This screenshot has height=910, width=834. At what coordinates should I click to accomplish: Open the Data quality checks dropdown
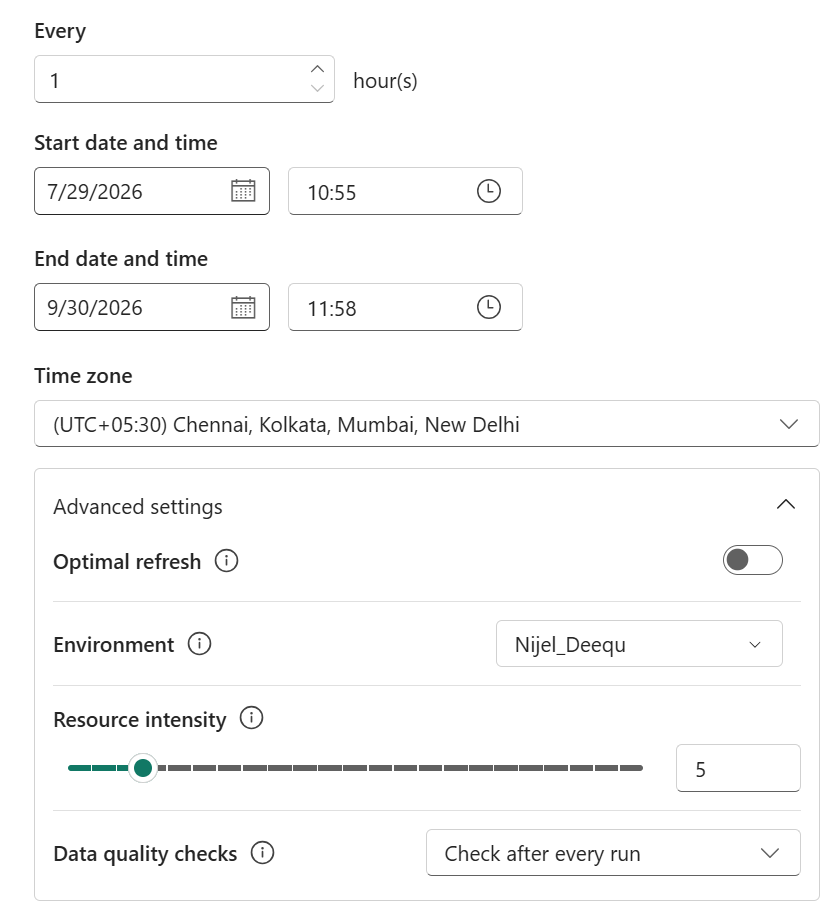[x=613, y=853]
